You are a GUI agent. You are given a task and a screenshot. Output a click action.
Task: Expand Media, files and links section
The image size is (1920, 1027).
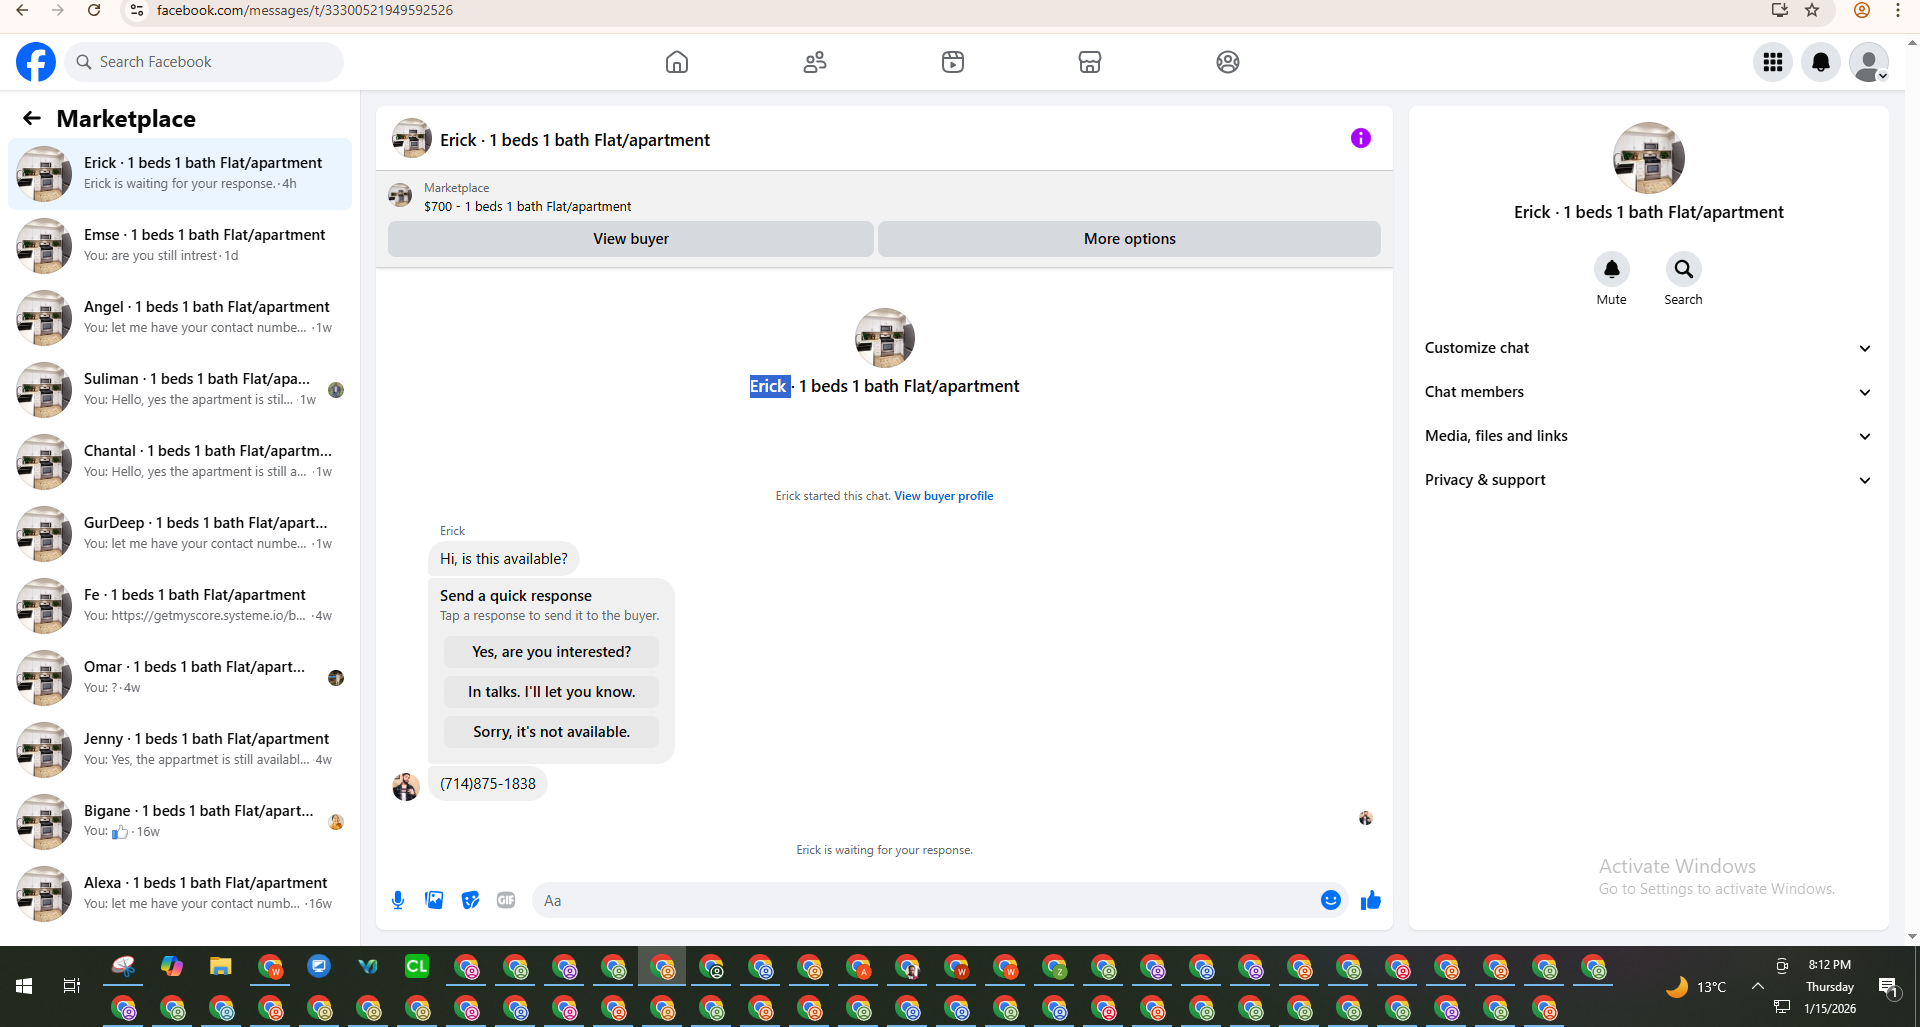tap(1648, 436)
